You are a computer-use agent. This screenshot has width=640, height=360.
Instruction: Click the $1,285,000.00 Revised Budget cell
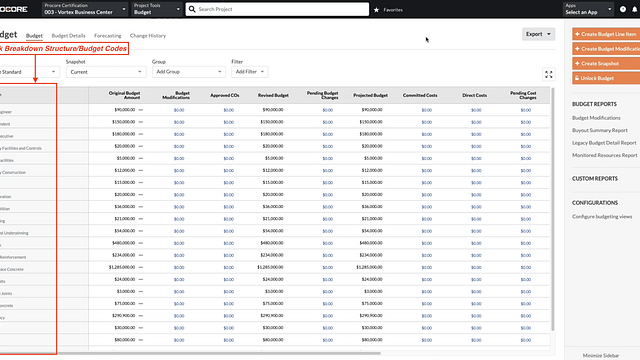270,267
